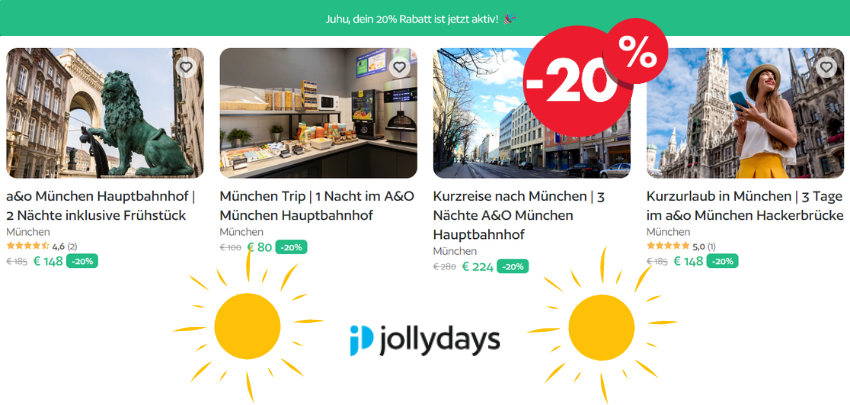Toggle heart on München Trip breakfast offer
The height and width of the screenshot is (405, 850).
[x=400, y=67]
